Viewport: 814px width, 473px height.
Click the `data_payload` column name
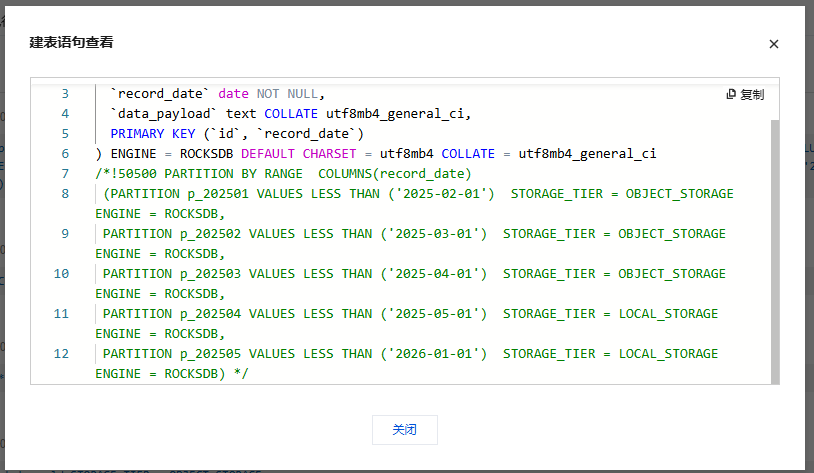point(163,114)
